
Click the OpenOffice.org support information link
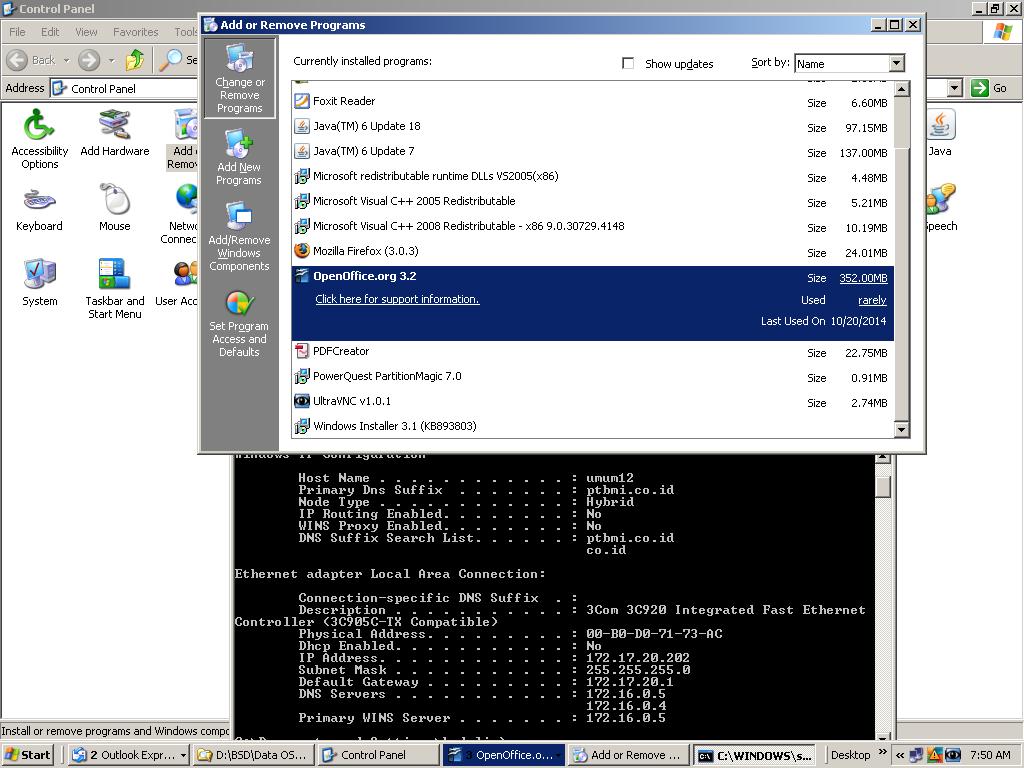[x=397, y=299]
